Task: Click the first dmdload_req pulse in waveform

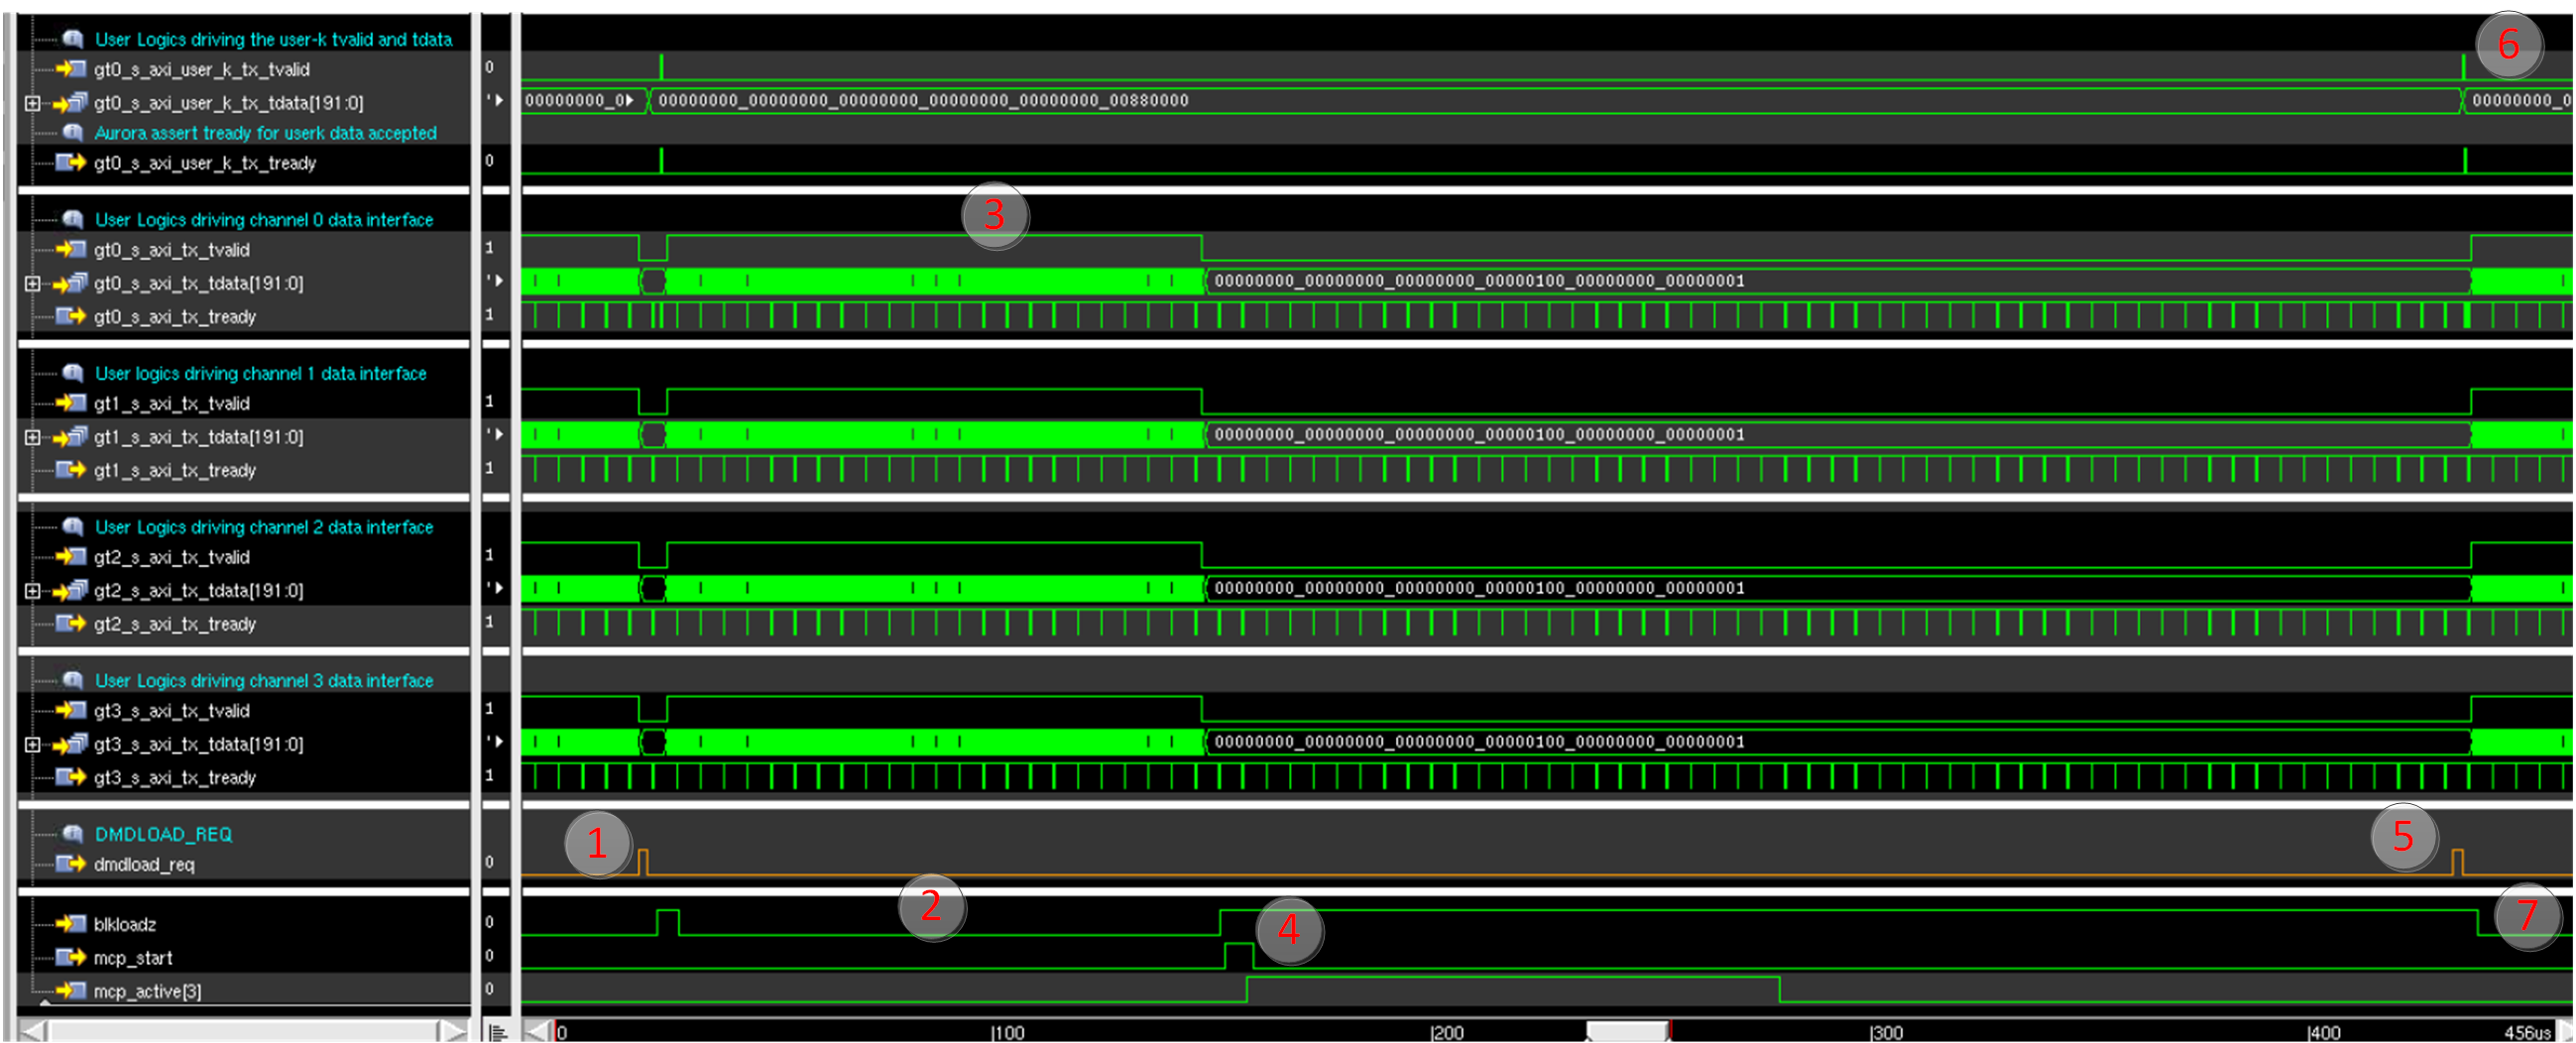Action: 643,862
